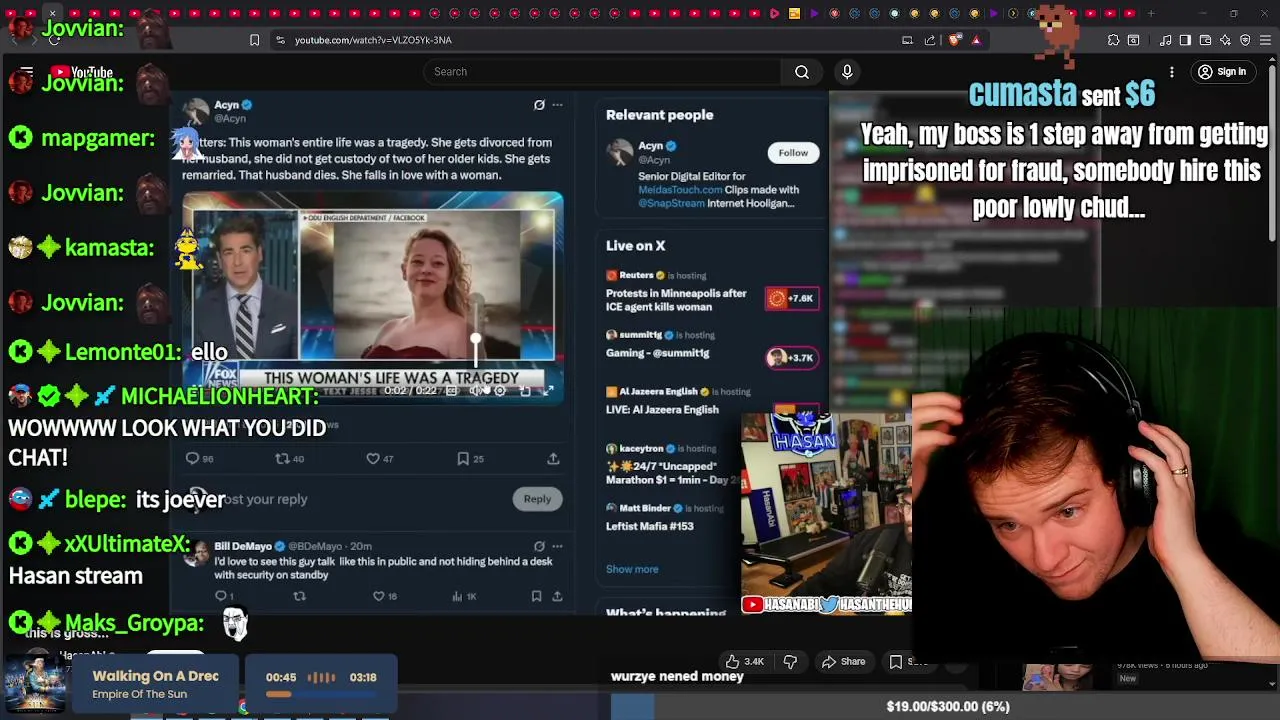This screenshot has height=720, width=1280.
Task: Bookmark Acyn's post with 25 bookmarks
Action: 463,458
